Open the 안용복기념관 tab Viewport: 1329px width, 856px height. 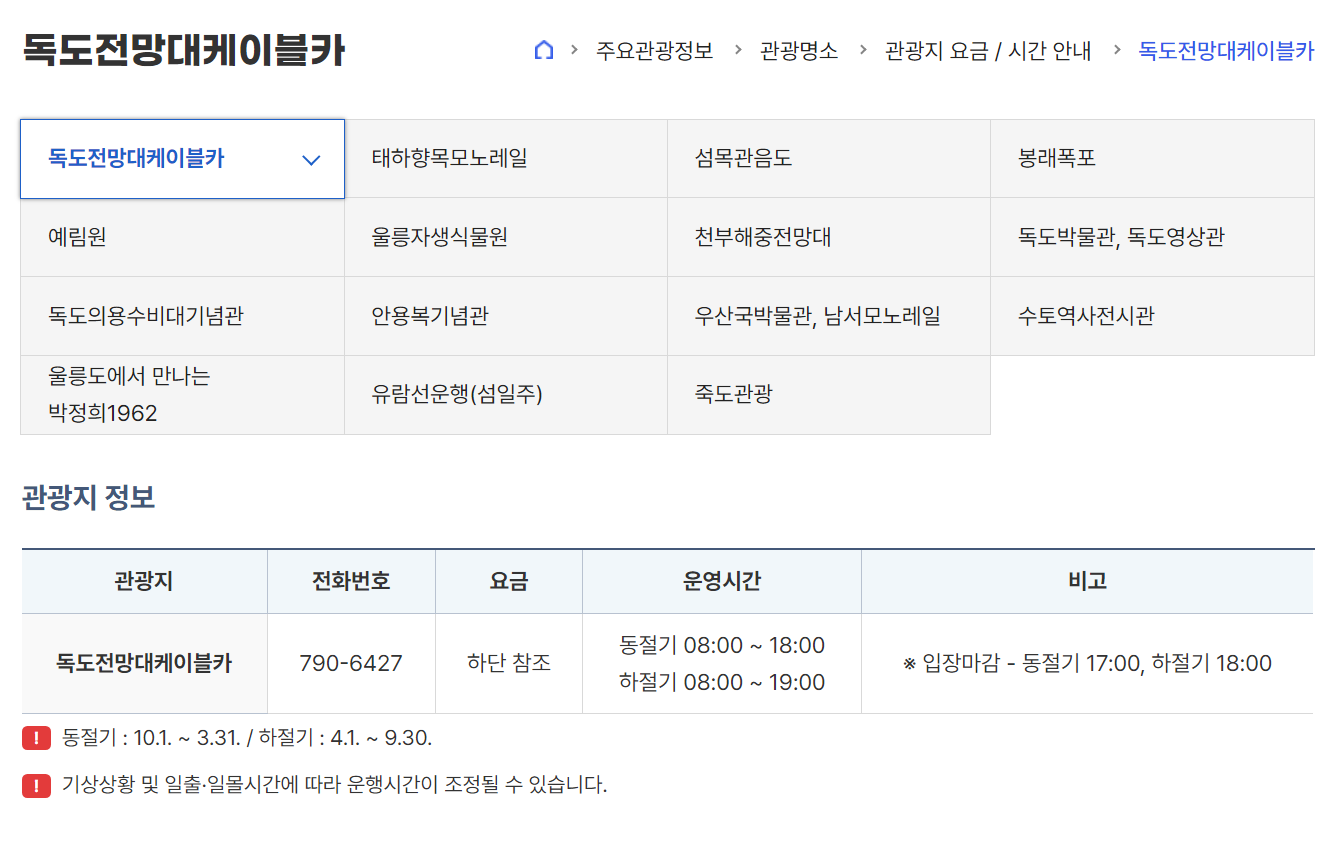tap(506, 317)
